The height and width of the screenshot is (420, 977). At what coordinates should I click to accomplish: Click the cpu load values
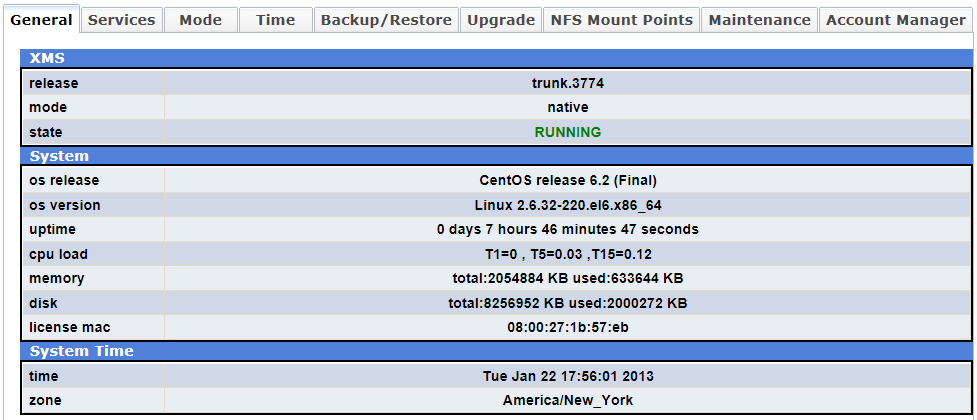pyautogui.click(x=568, y=254)
